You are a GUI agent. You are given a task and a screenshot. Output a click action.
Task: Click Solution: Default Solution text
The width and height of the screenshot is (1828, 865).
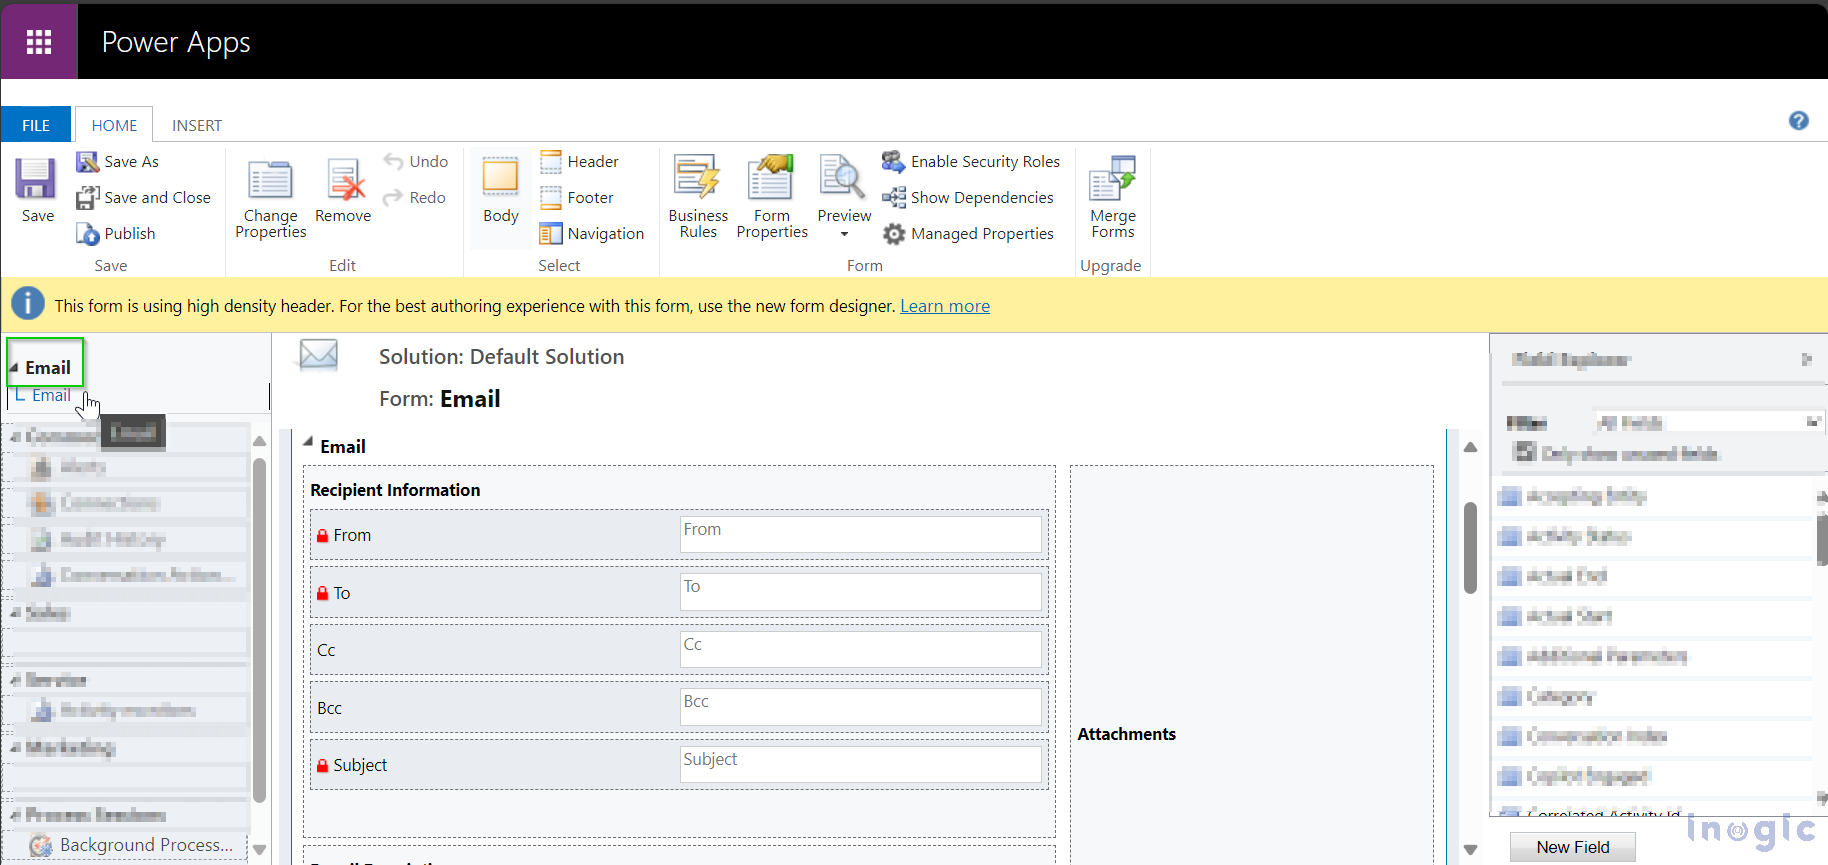point(501,357)
